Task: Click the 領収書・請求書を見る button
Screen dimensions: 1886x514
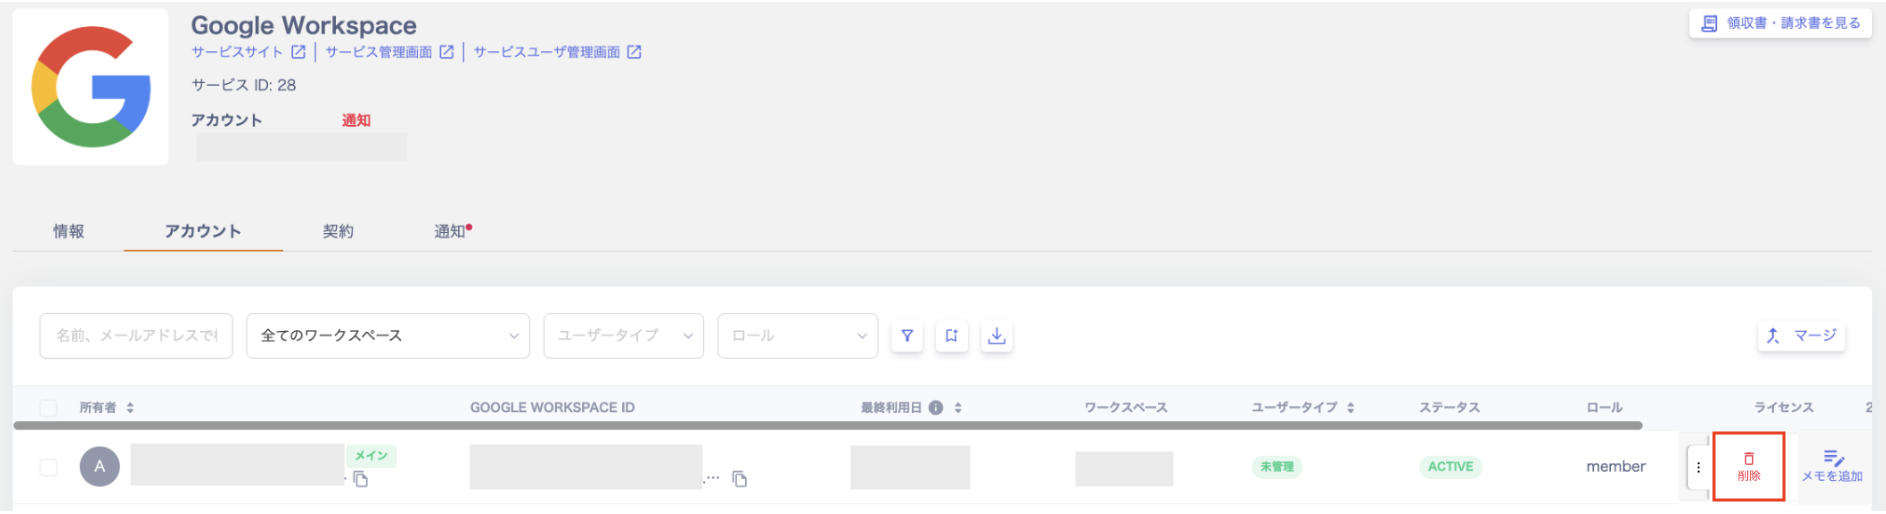Action: (x=1781, y=23)
